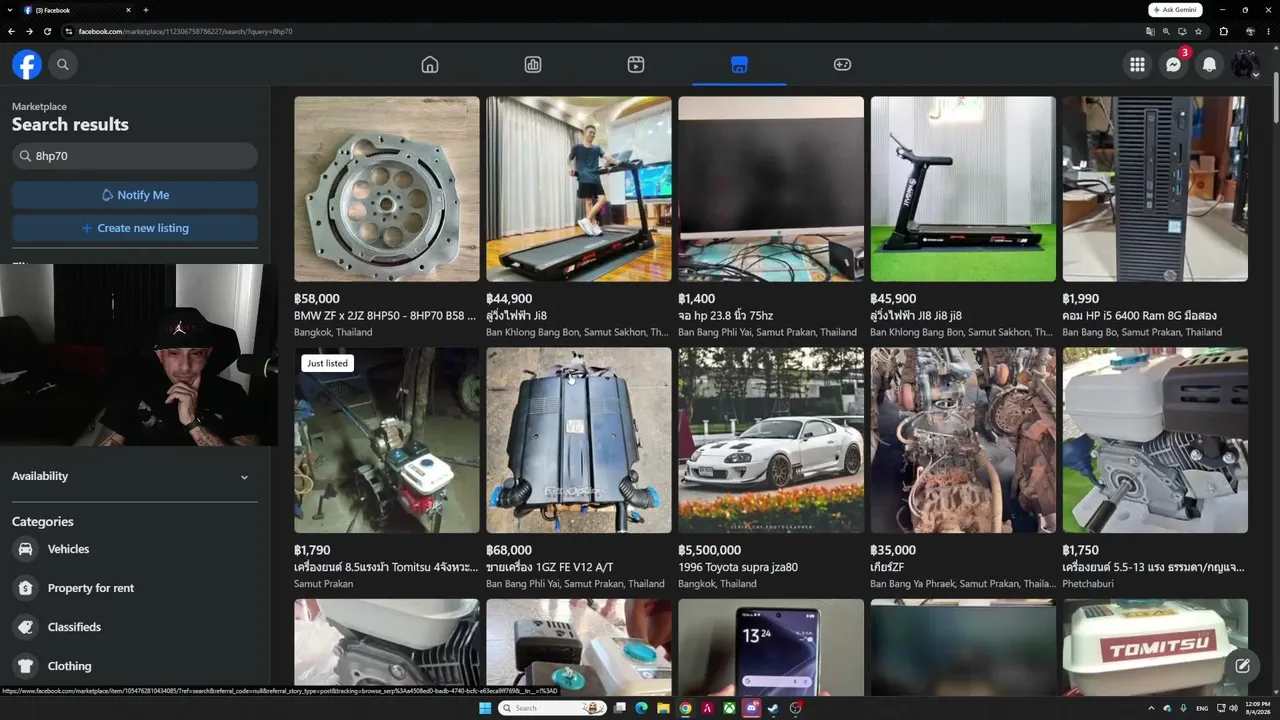Click the Clothing shirt icon
The height and width of the screenshot is (720, 1280).
tap(26, 666)
